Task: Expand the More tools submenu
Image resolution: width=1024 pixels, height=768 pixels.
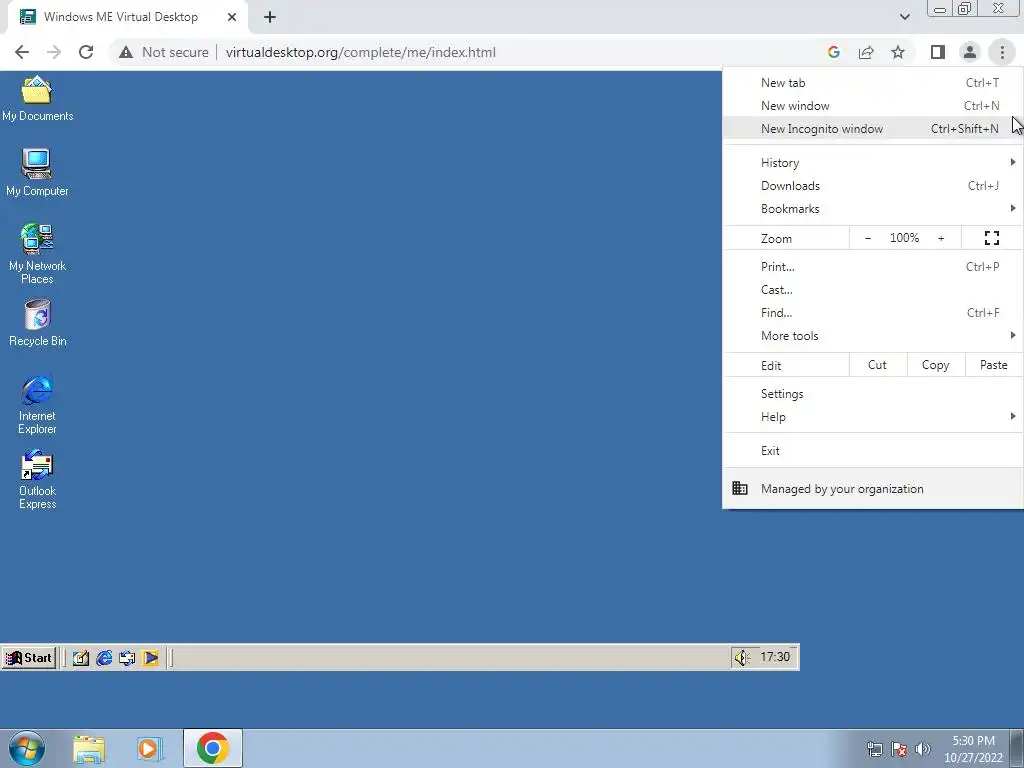Action: point(872,336)
